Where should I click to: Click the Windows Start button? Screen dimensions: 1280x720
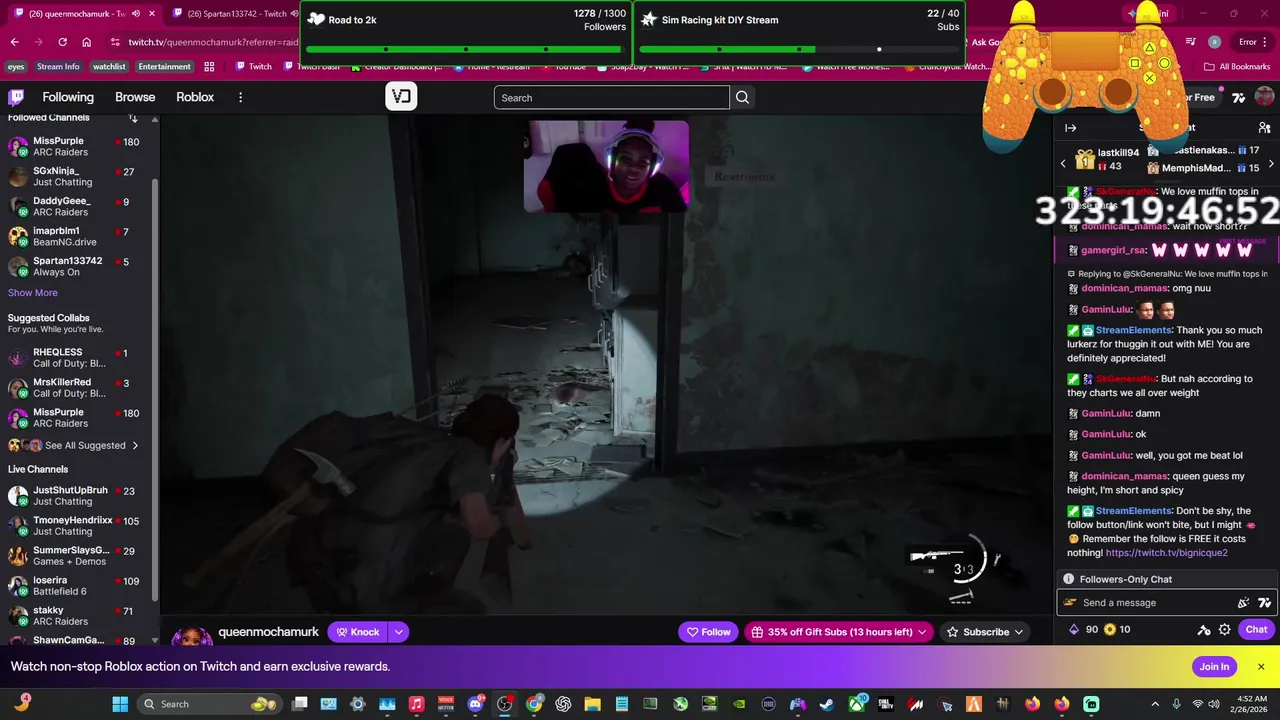tap(120, 704)
